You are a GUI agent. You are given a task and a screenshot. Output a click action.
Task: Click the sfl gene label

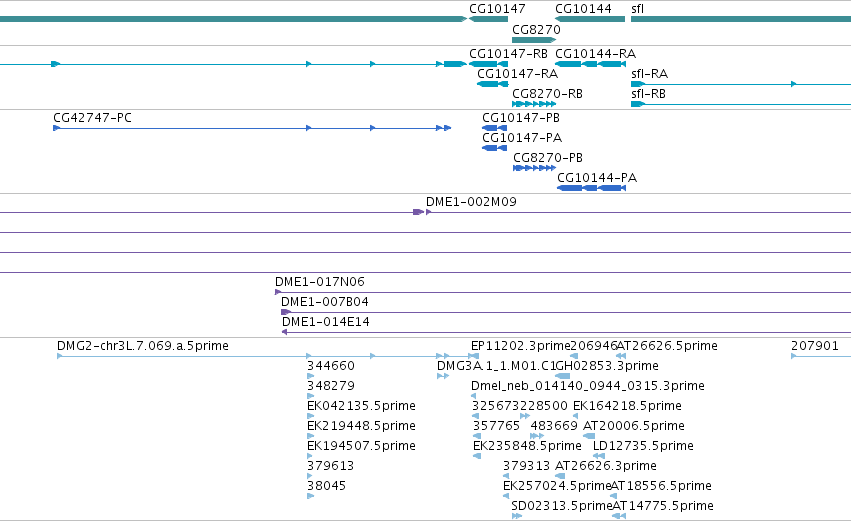[x=637, y=9]
